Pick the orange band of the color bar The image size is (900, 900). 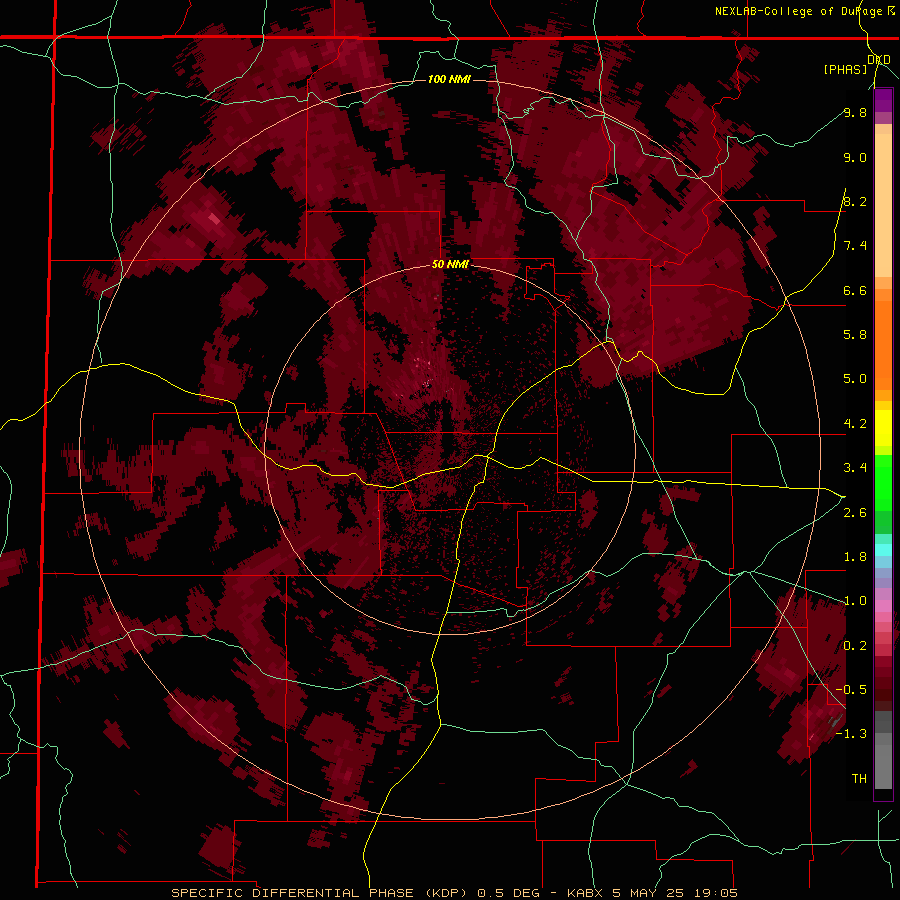pyautogui.click(x=883, y=344)
